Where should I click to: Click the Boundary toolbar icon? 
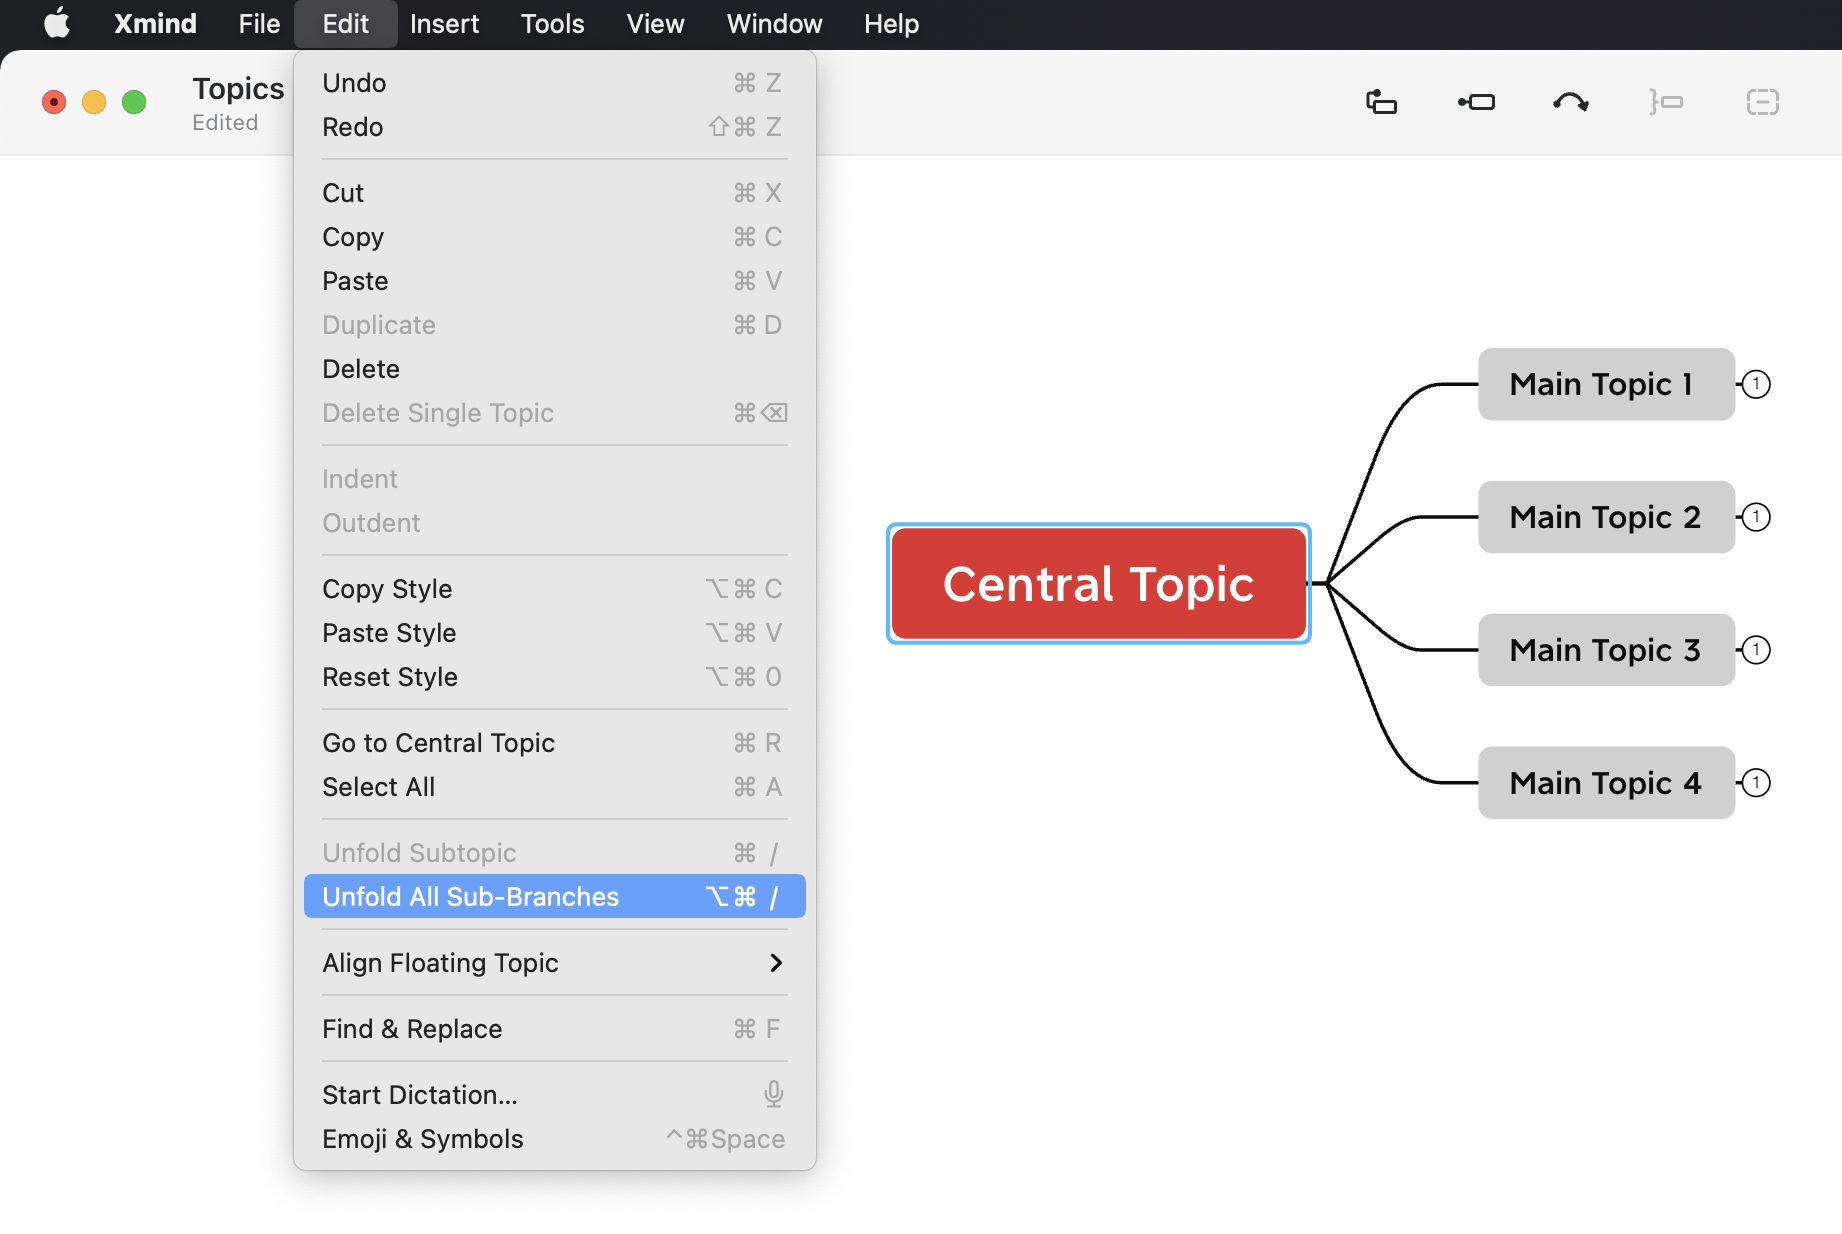click(x=1762, y=102)
